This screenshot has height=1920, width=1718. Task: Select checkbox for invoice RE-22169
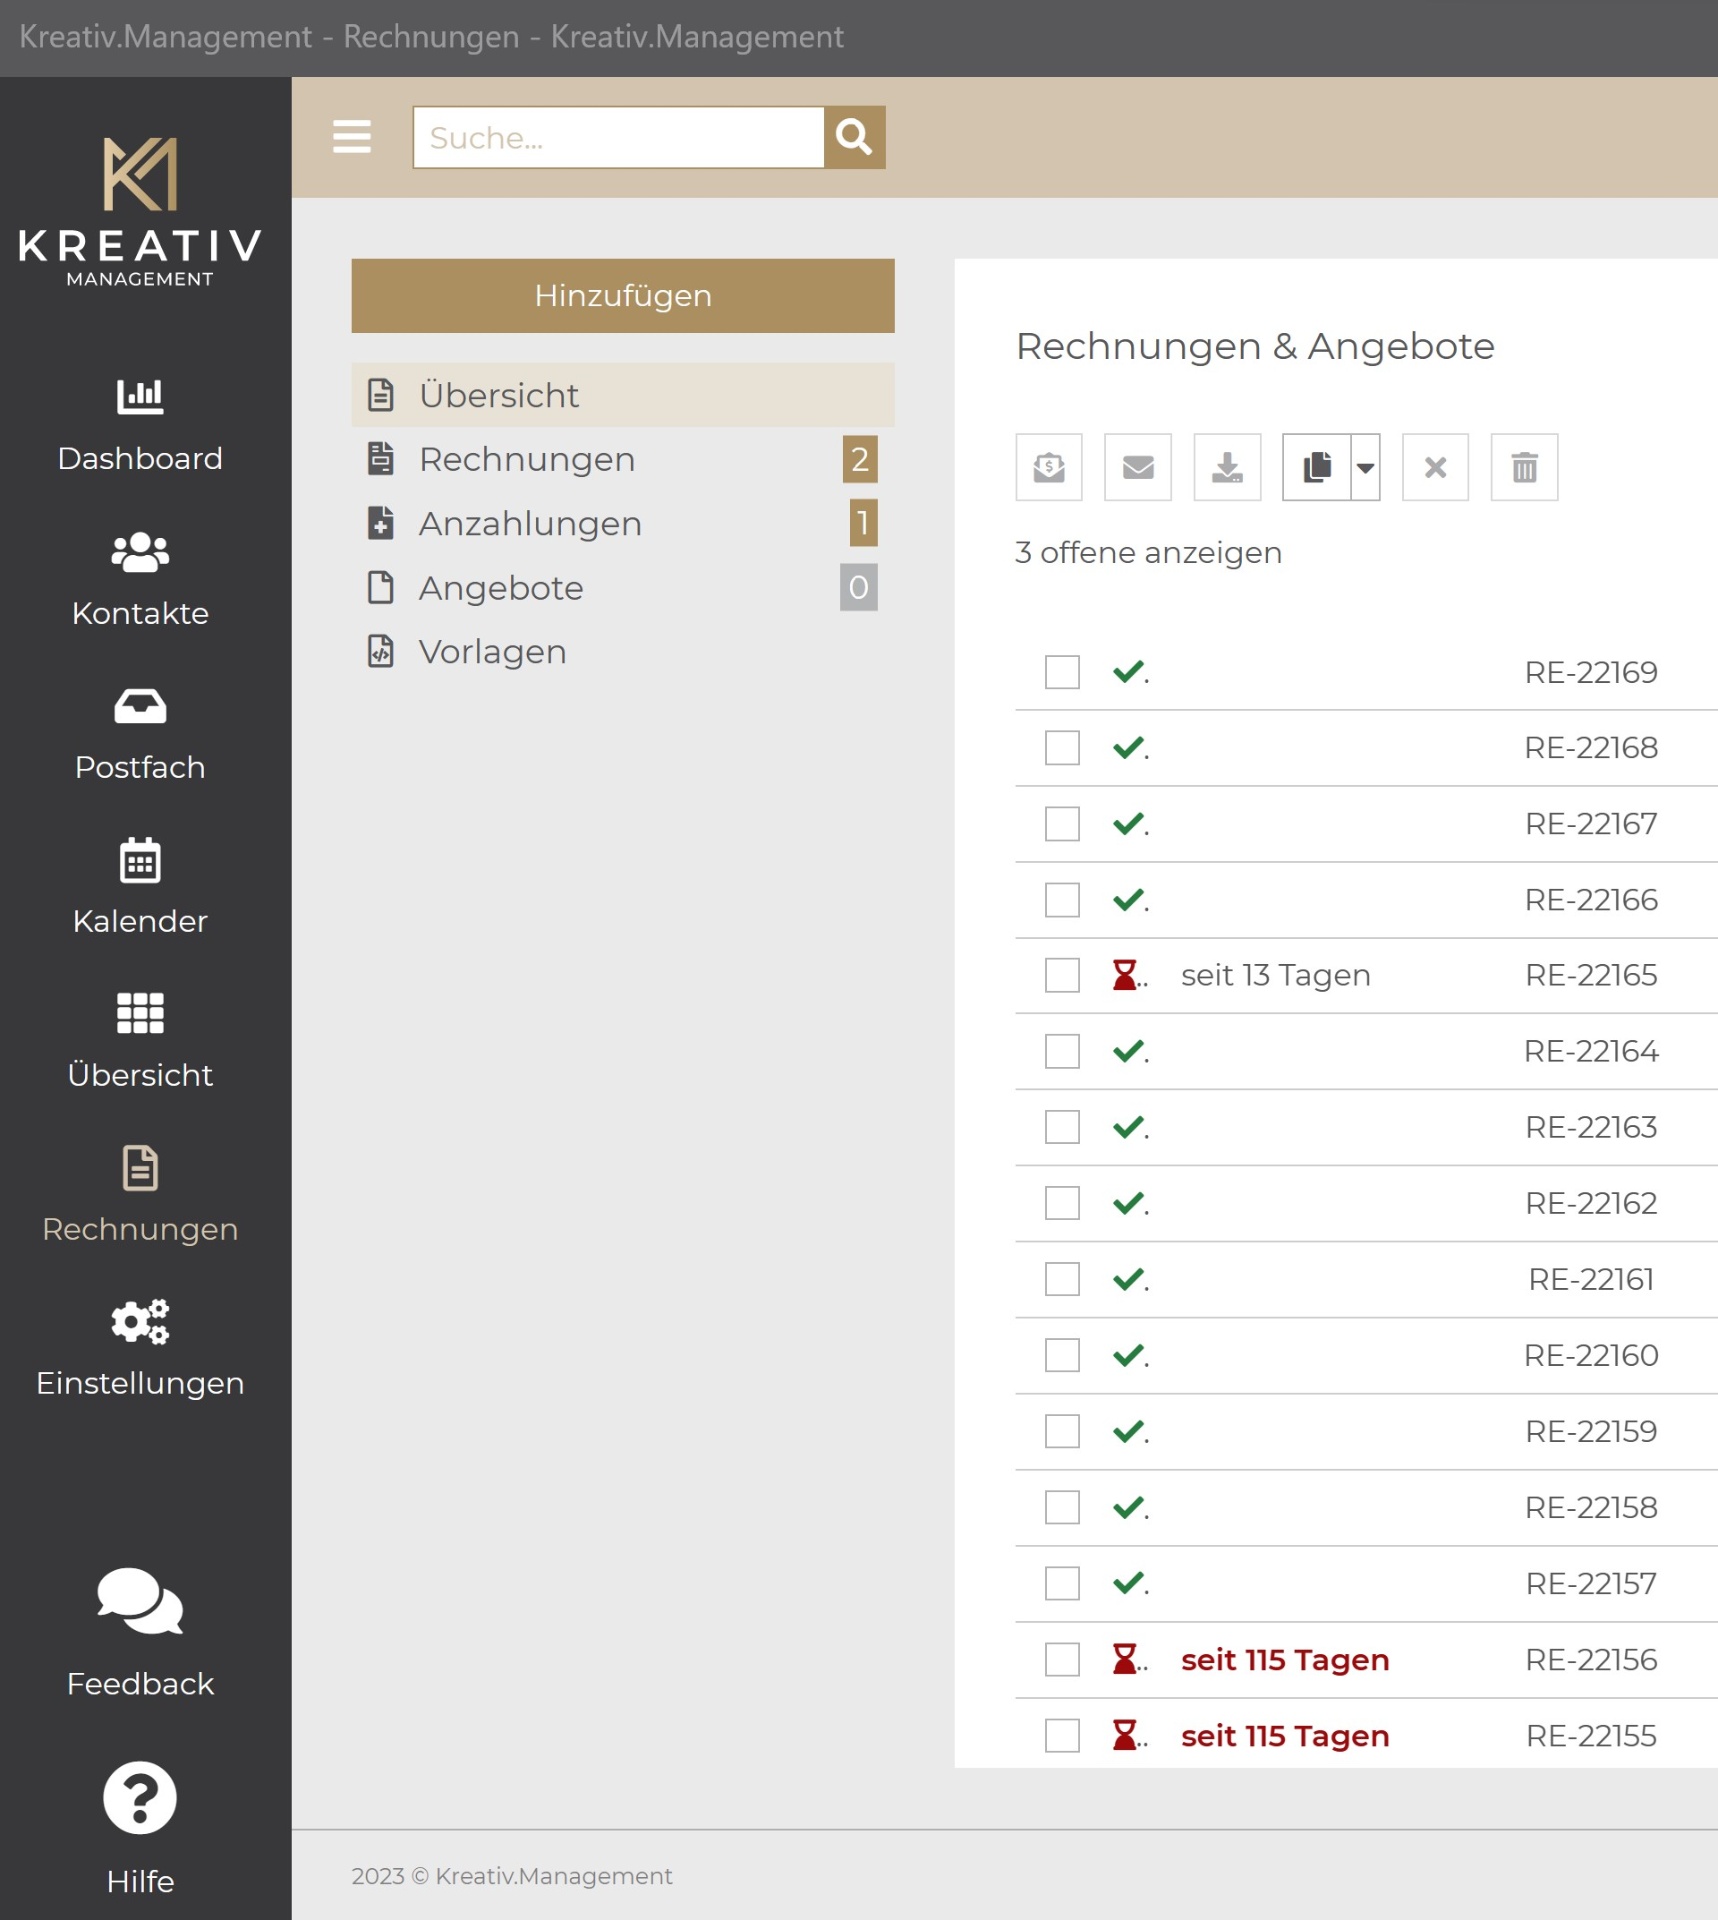click(x=1061, y=672)
